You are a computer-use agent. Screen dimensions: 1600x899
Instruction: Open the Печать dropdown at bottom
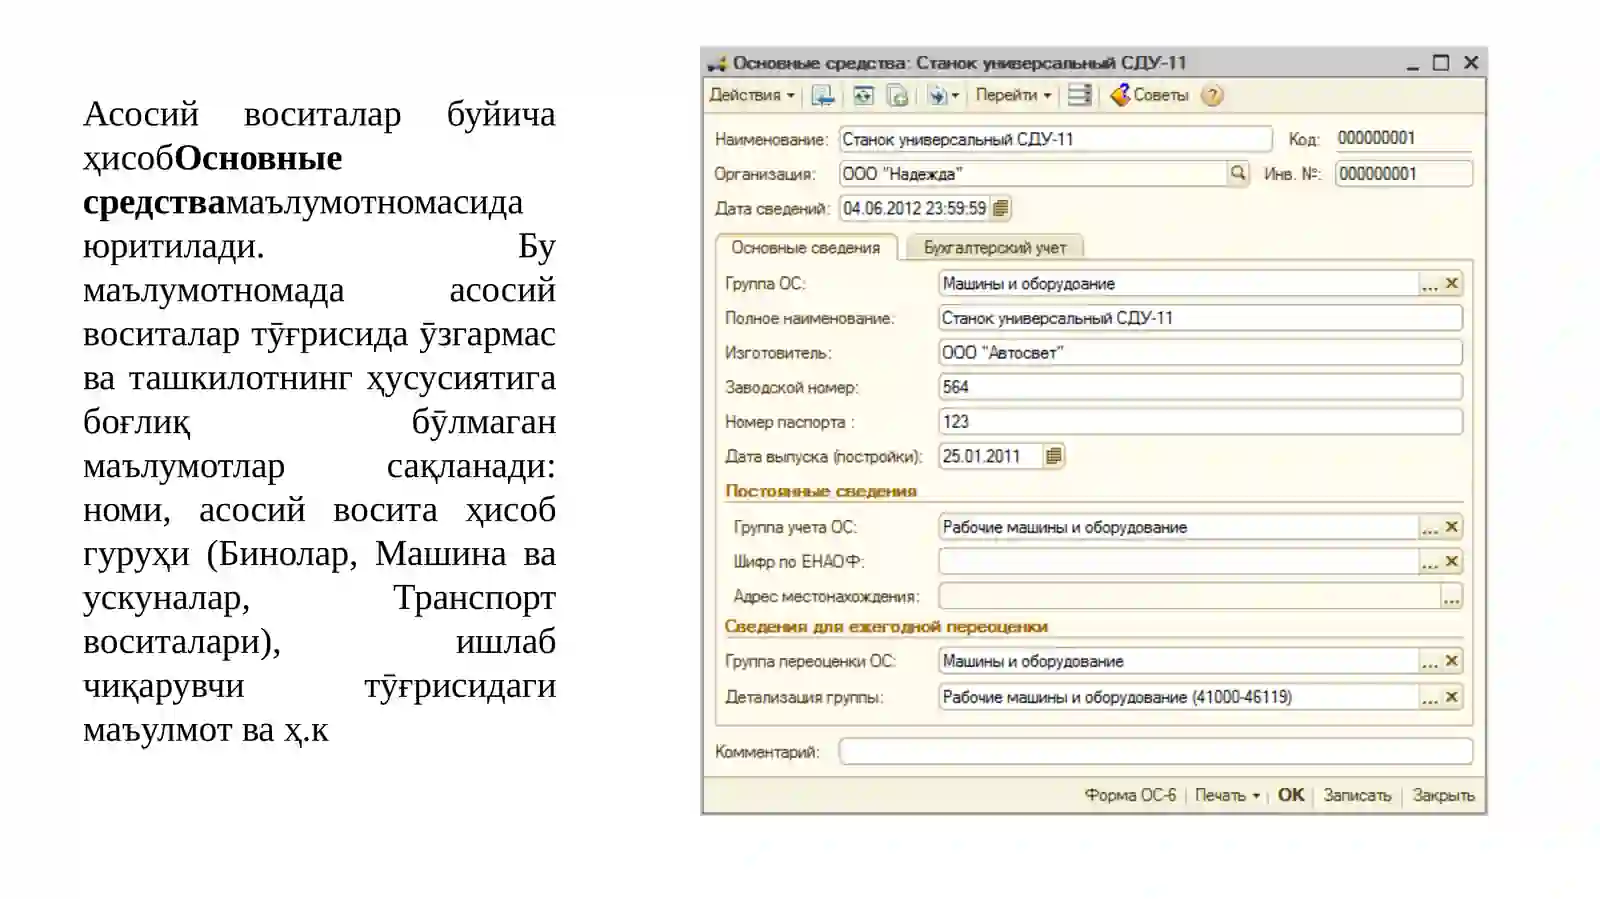(1227, 795)
